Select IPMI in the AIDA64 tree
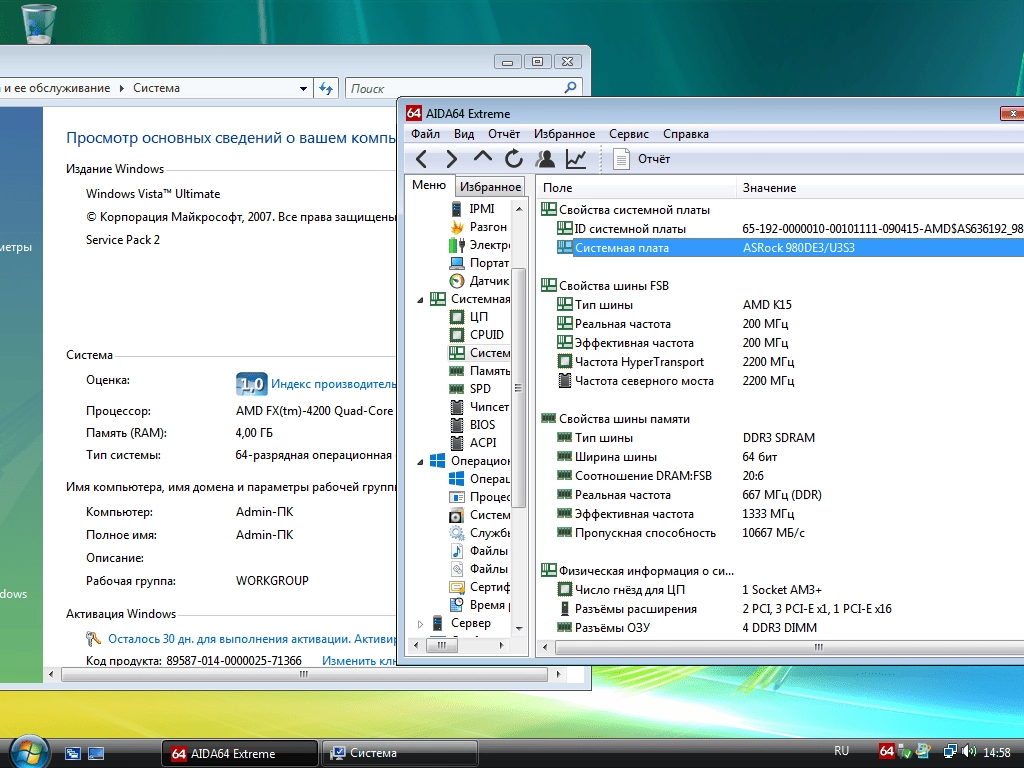 [472, 208]
